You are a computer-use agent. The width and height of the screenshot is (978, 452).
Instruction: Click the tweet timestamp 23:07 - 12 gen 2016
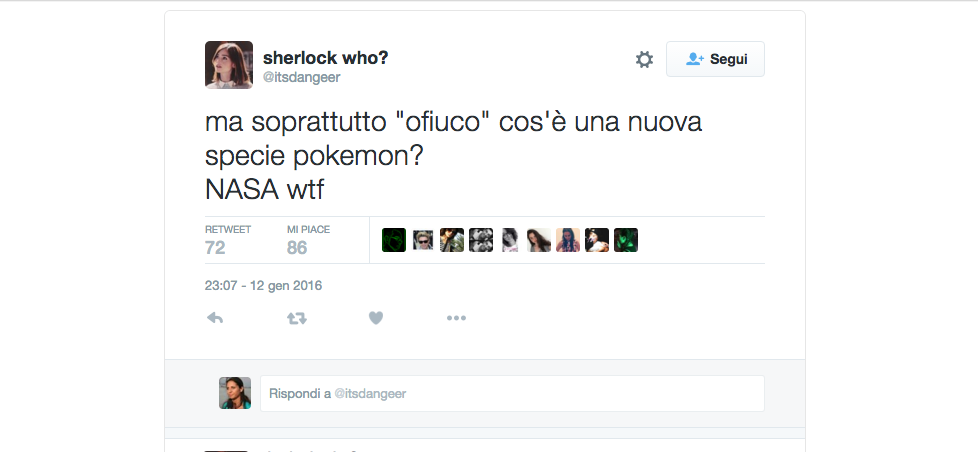263,286
